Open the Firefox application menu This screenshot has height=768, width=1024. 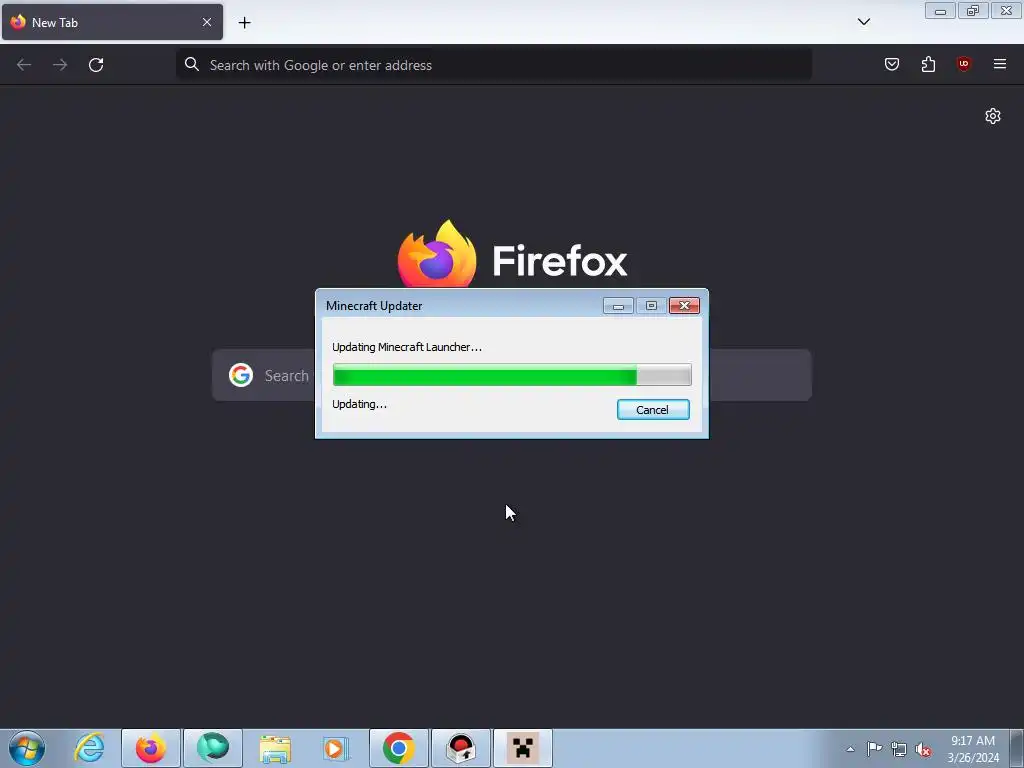pos(1000,64)
